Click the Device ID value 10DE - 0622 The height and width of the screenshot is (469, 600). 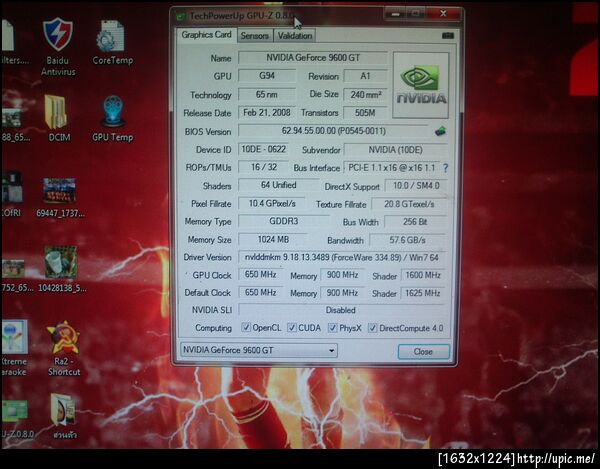[x=263, y=149]
